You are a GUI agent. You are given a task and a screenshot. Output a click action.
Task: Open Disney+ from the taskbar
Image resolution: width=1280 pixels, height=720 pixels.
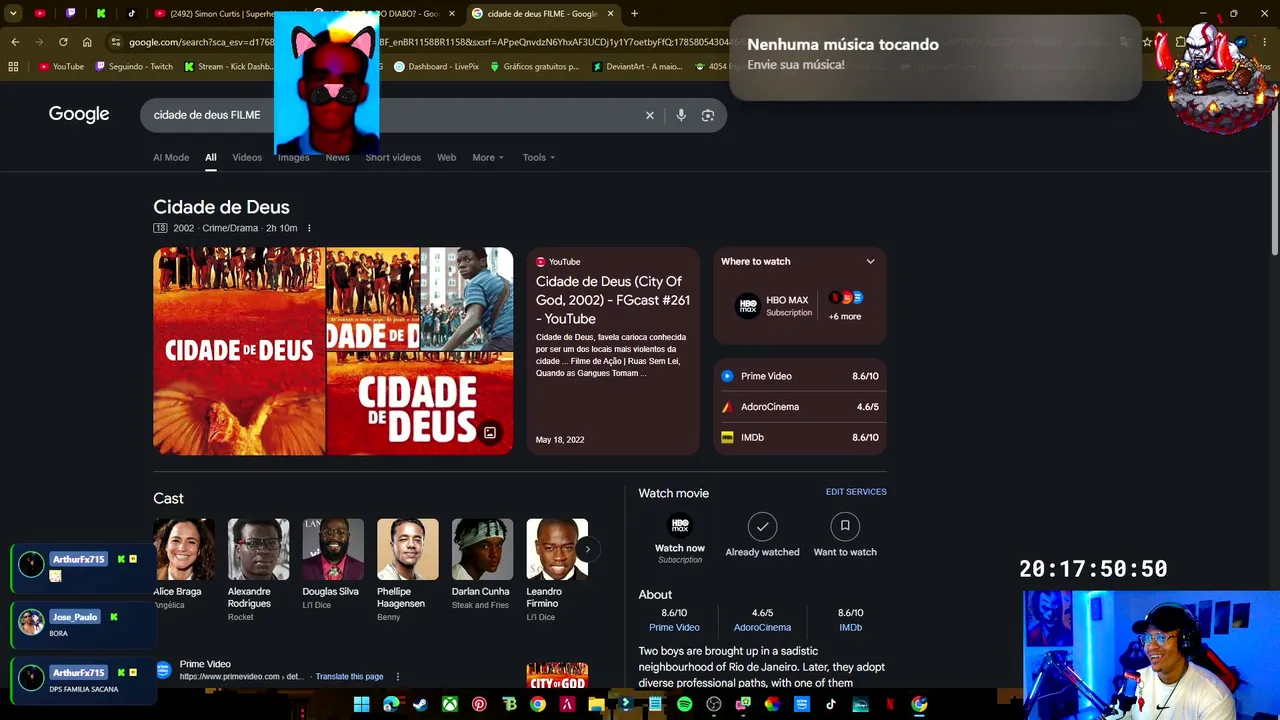(x=860, y=704)
